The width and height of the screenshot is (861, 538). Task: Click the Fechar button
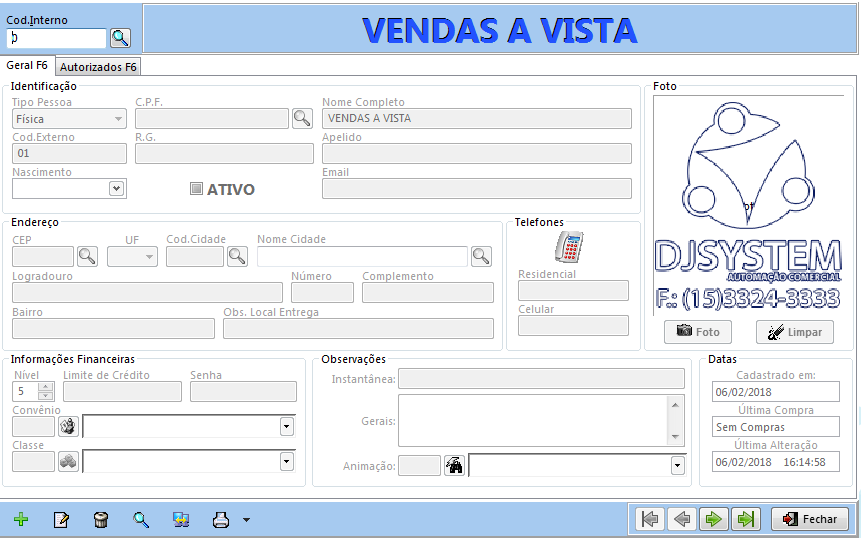tap(810, 519)
